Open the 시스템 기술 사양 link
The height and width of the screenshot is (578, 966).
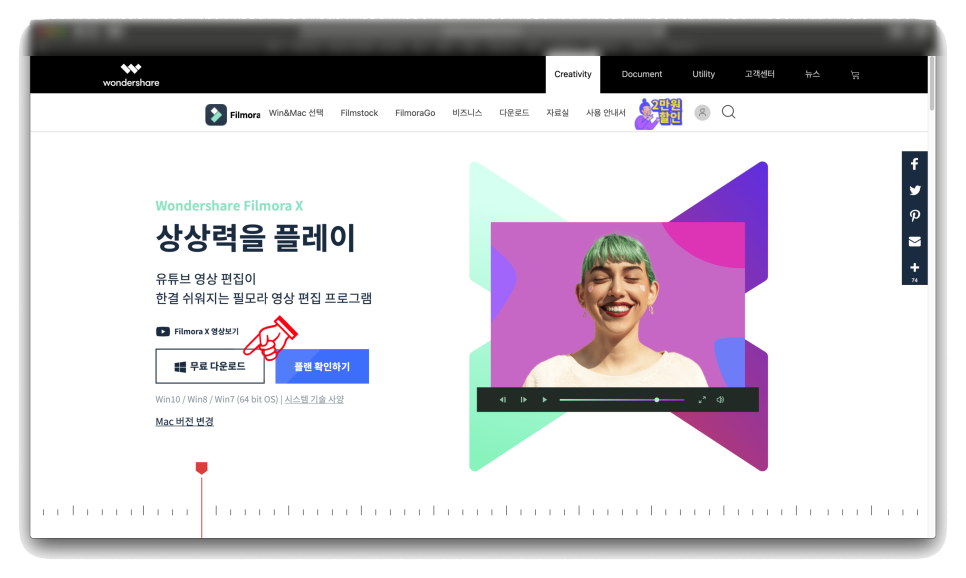pyautogui.click(x=314, y=399)
